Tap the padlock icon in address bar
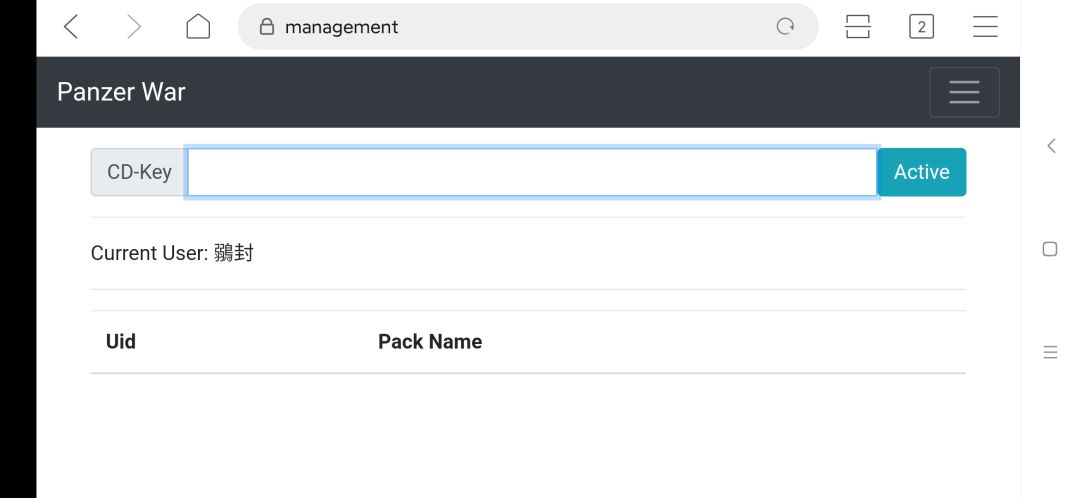The width and height of the screenshot is (1080, 498). click(x=266, y=28)
